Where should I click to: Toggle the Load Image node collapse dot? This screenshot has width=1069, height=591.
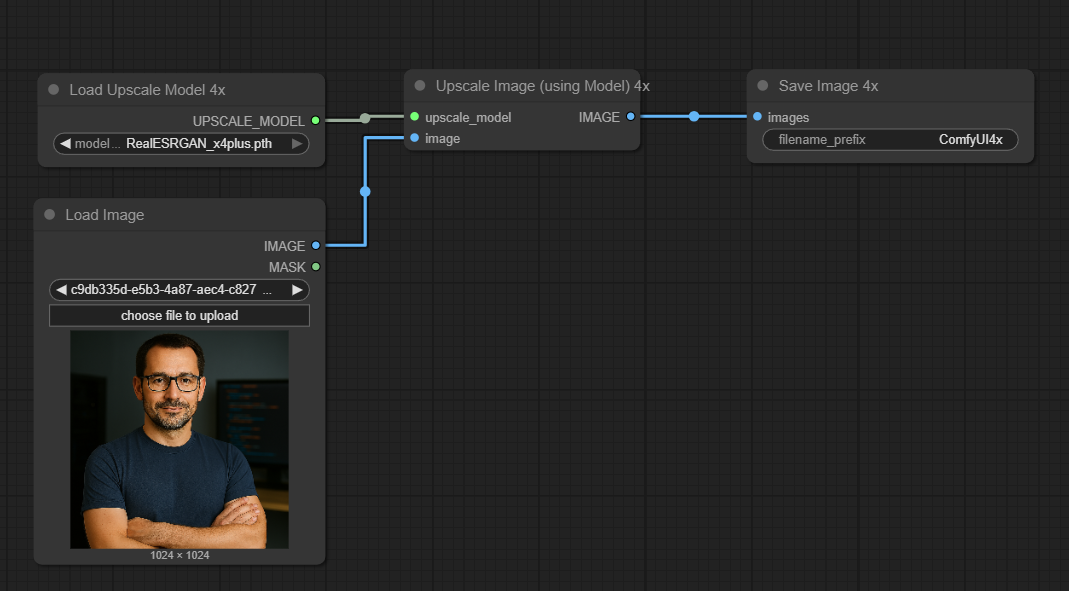tap(50, 215)
